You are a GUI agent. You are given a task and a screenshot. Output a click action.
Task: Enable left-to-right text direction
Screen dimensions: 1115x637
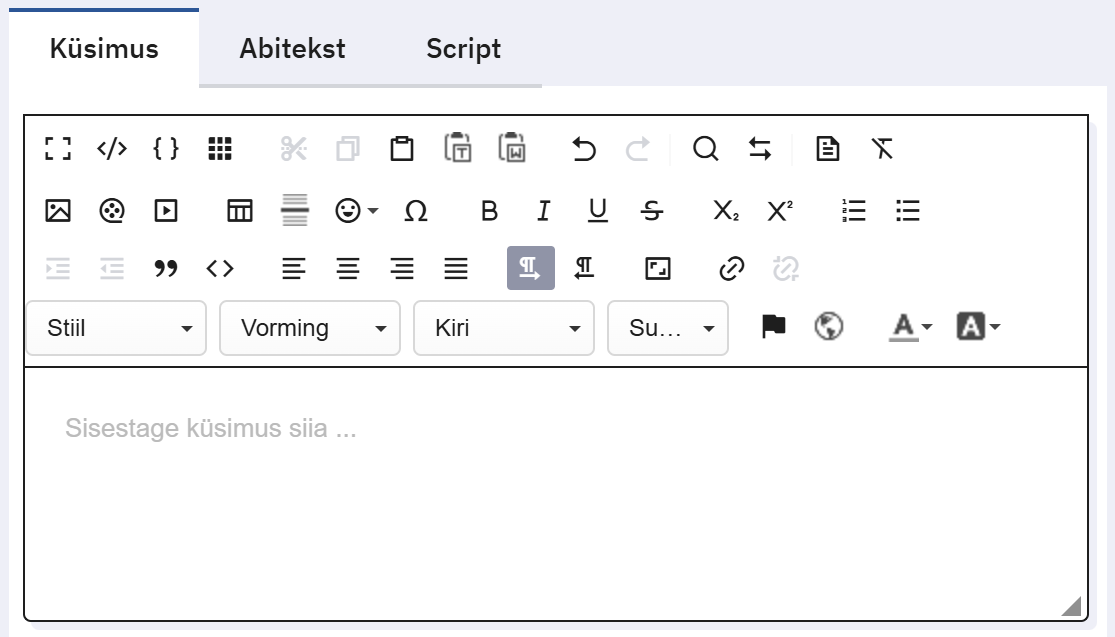click(x=530, y=268)
